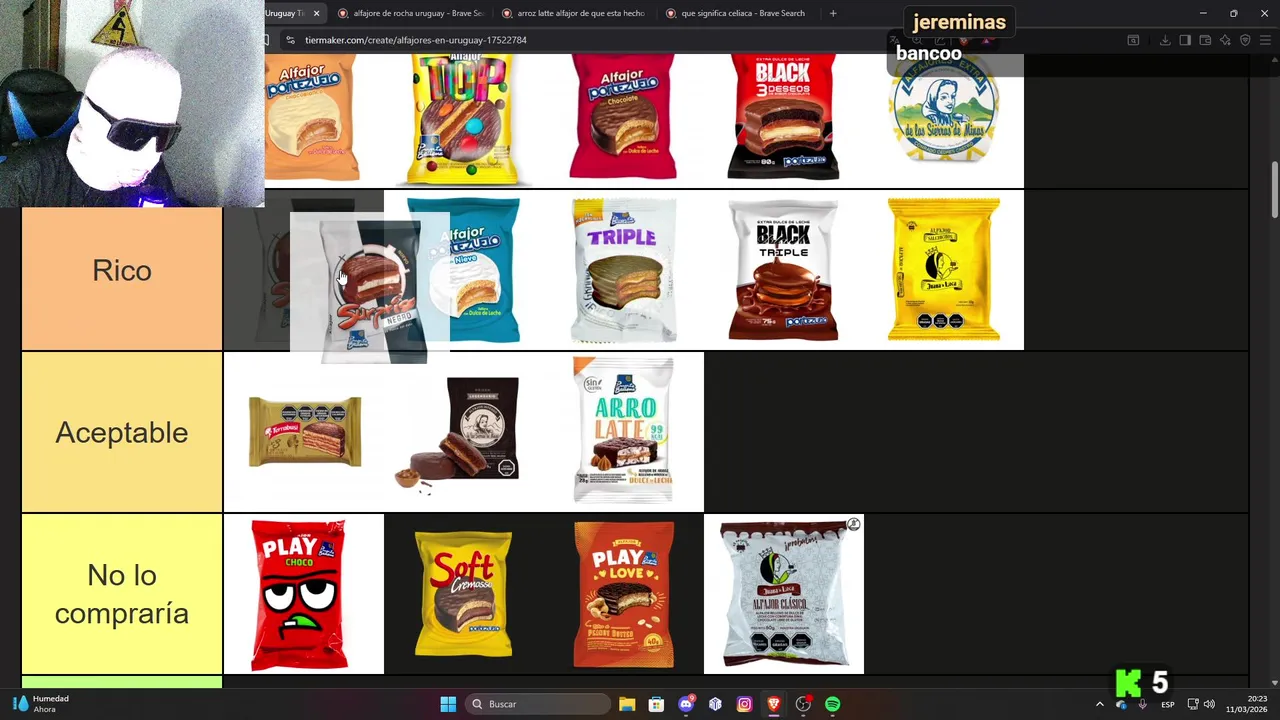Select the Rico tier label
This screenshot has height=720, width=1280.
pos(122,271)
